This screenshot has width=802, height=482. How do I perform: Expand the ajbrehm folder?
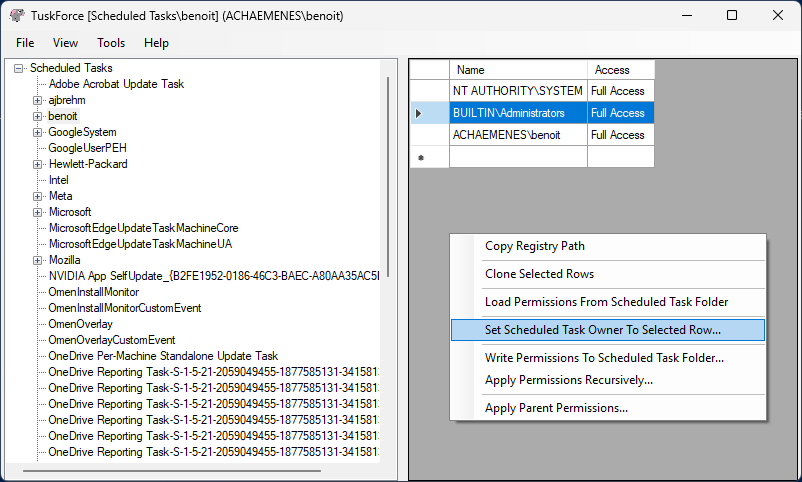pos(37,100)
